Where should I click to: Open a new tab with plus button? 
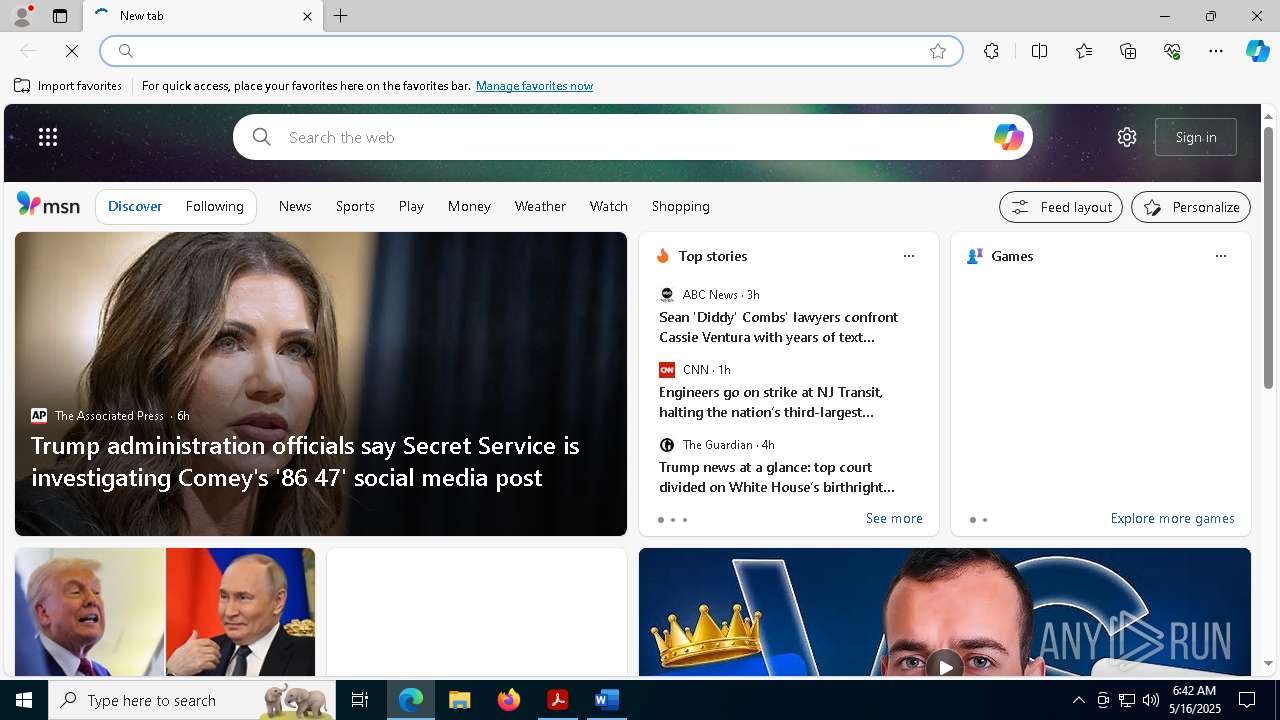pyautogui.click(x=341, y=16)
